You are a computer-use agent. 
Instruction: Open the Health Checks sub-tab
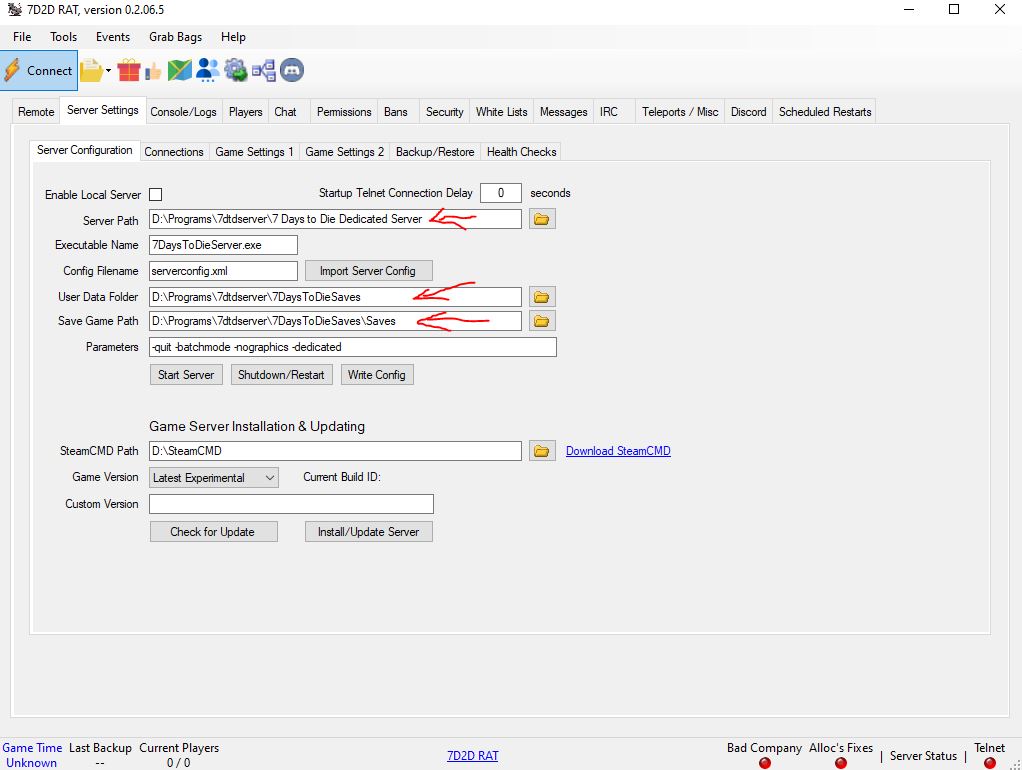[x=521, y=152]
